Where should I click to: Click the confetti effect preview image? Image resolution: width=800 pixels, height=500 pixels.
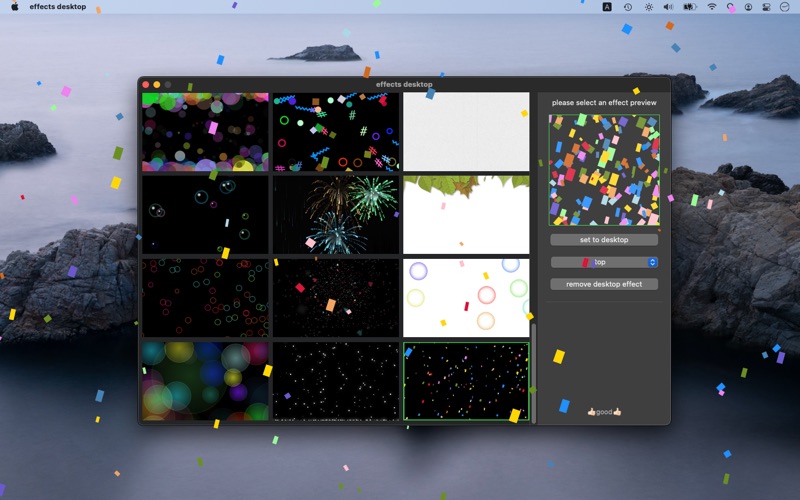[x=604, y=170]
